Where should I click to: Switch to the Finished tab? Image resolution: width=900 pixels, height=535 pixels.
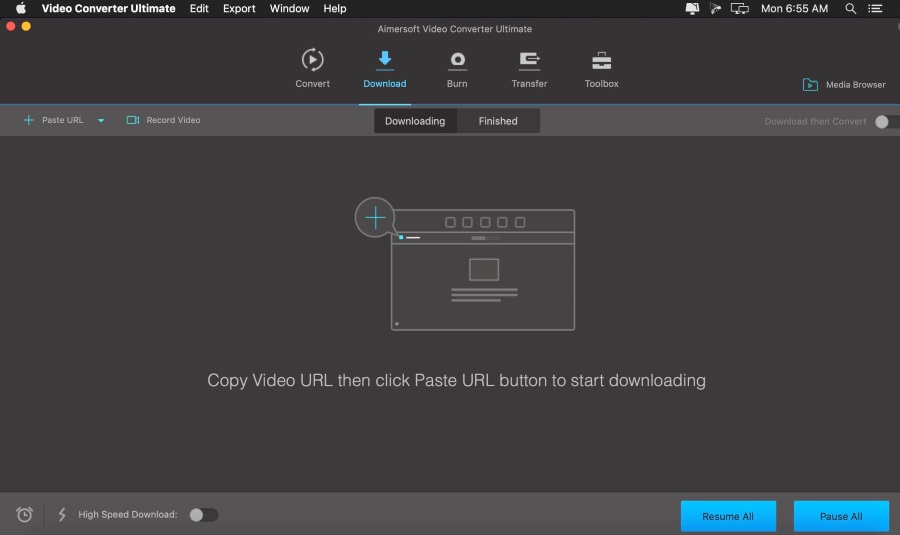(x=498, y=121)
